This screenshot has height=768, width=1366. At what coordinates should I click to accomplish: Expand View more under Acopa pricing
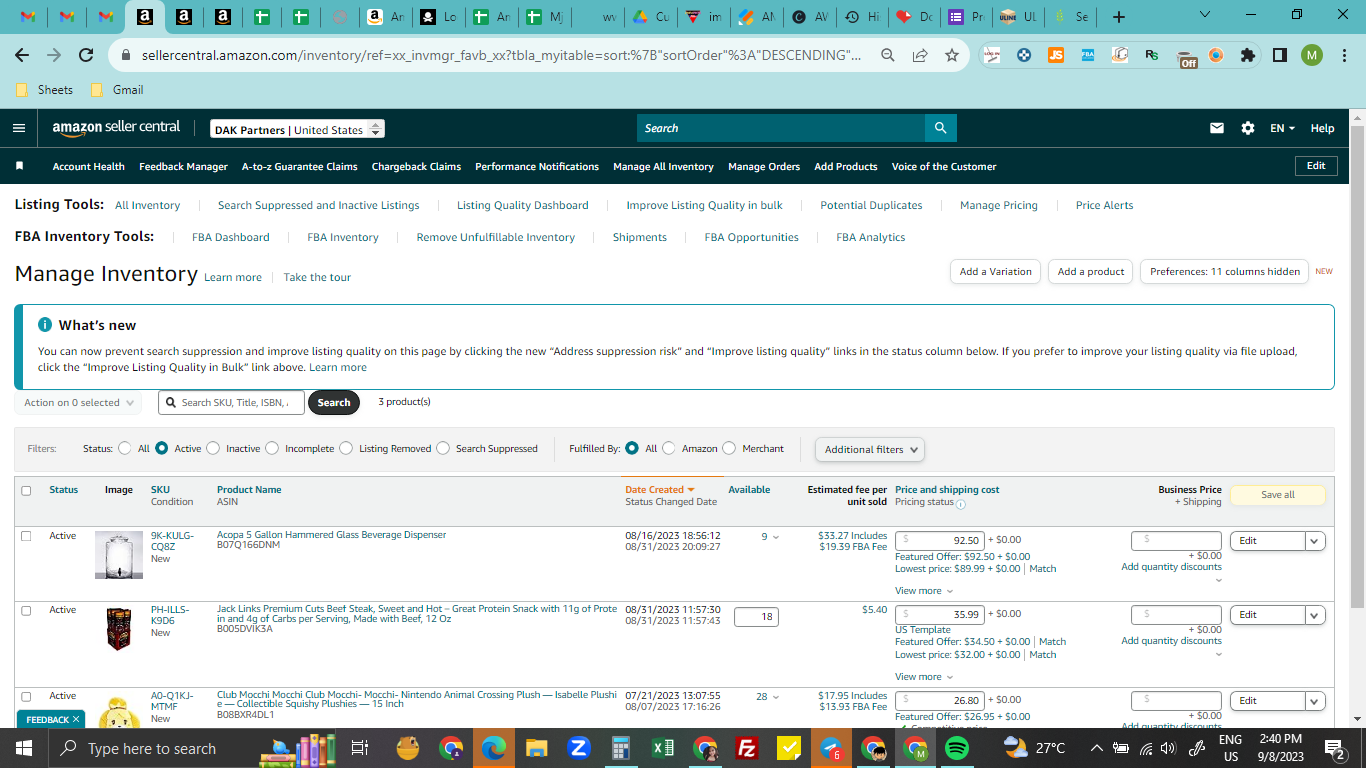(923, 591)
